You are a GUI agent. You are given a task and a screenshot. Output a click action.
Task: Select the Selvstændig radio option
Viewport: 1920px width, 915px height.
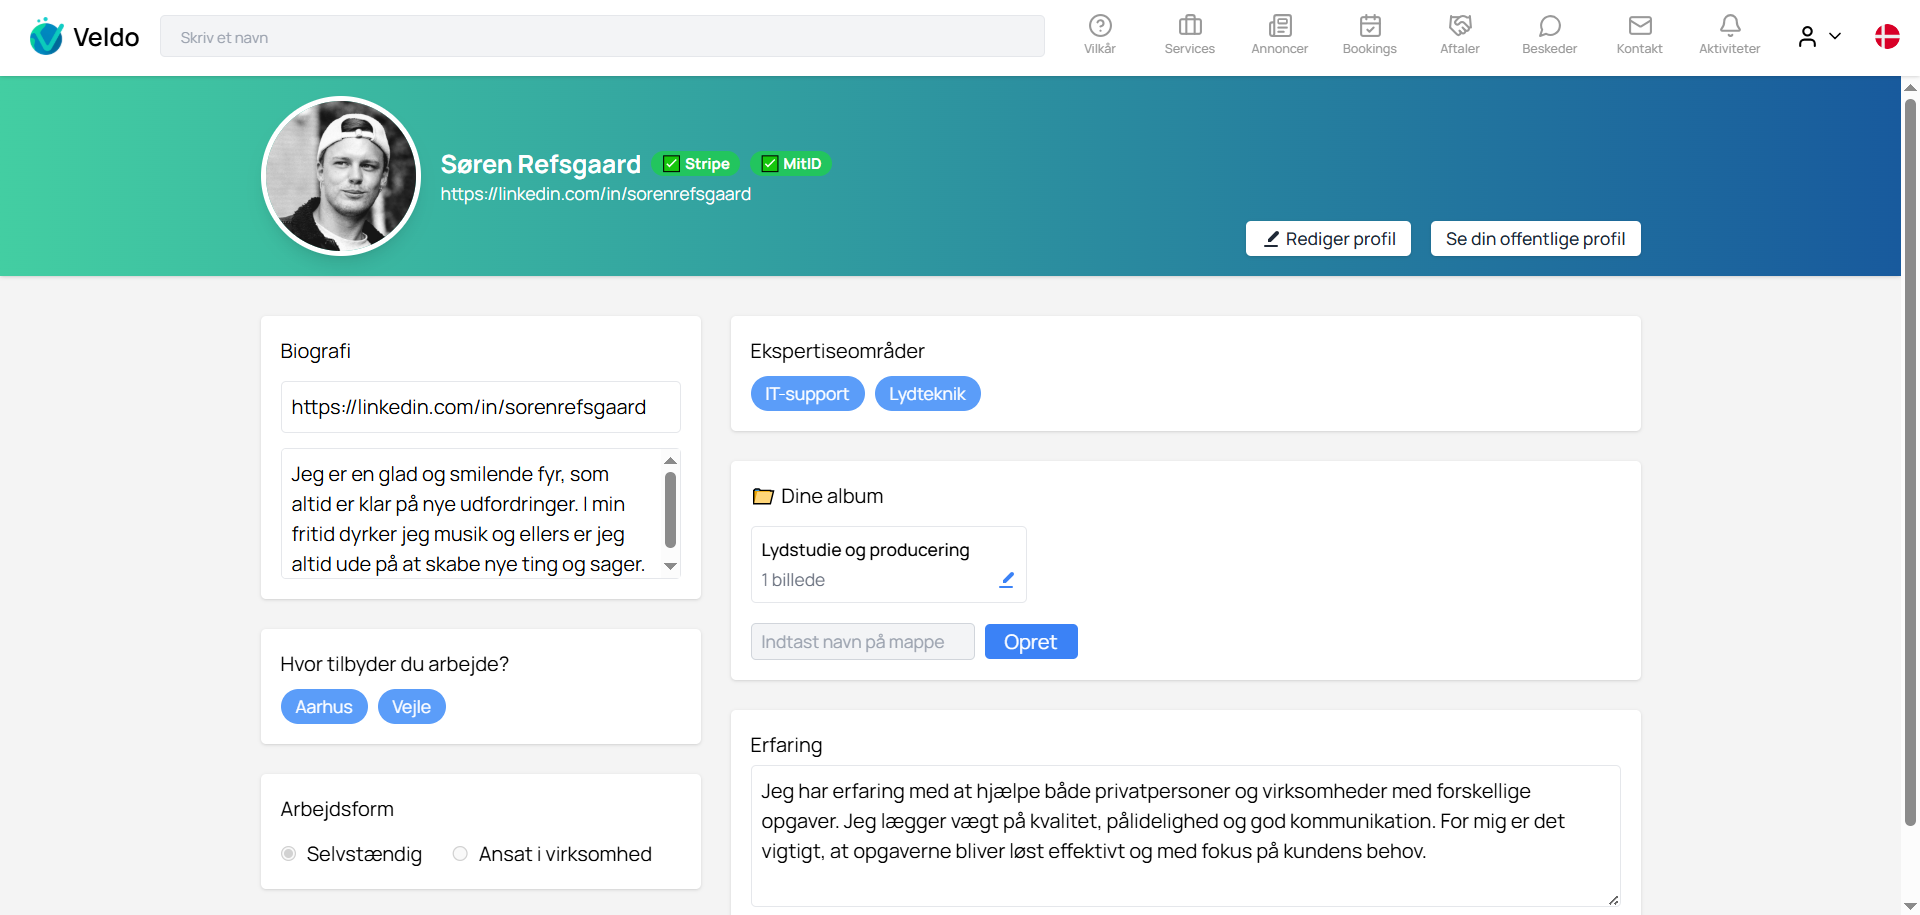289,854
